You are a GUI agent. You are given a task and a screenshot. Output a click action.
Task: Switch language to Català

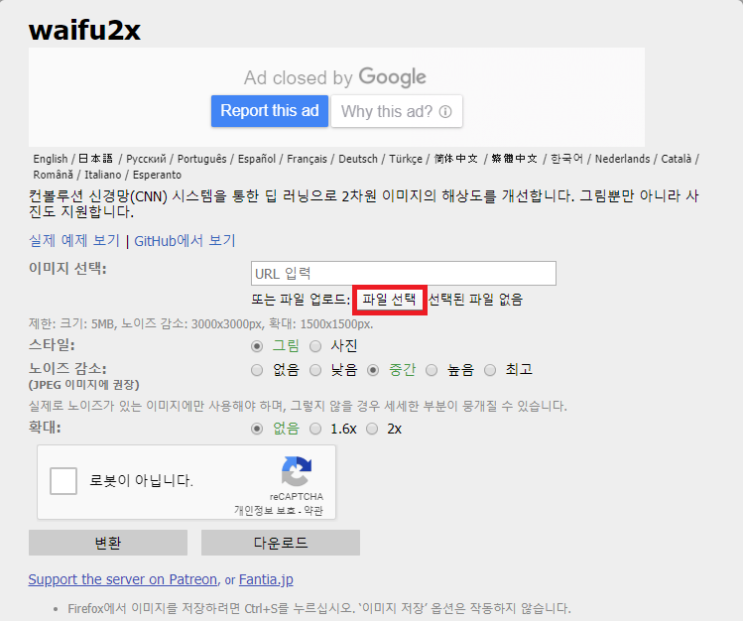coord(676,159)
